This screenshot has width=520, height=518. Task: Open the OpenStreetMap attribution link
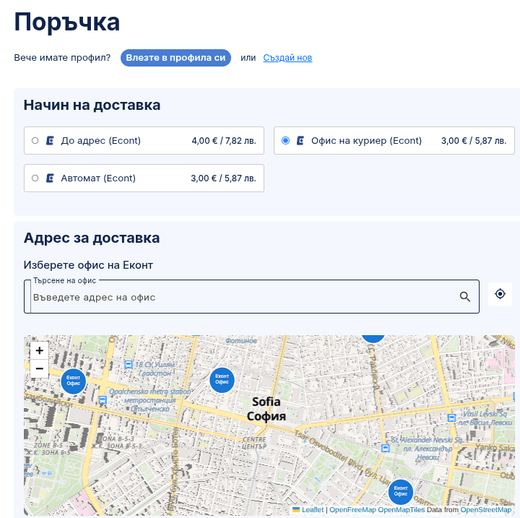point(486,510)
